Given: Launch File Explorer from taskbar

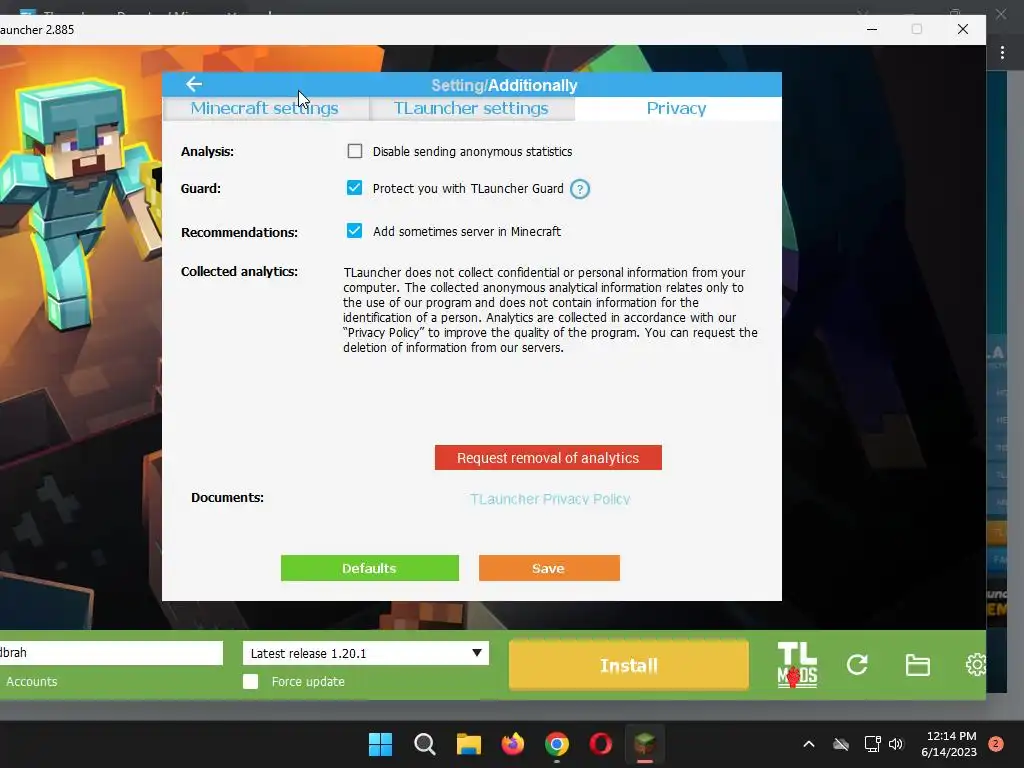Looking at the screenshot, I should tap(469, 744).
